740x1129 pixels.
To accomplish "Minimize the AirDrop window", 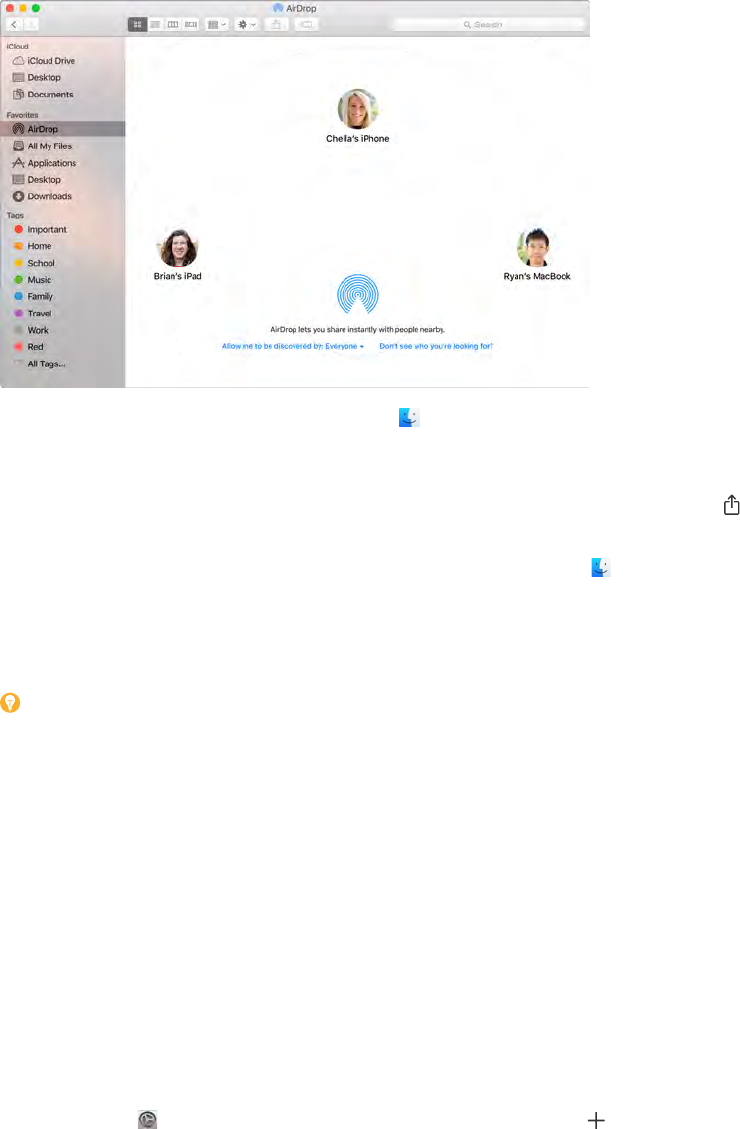I will (x=23, y=8).
